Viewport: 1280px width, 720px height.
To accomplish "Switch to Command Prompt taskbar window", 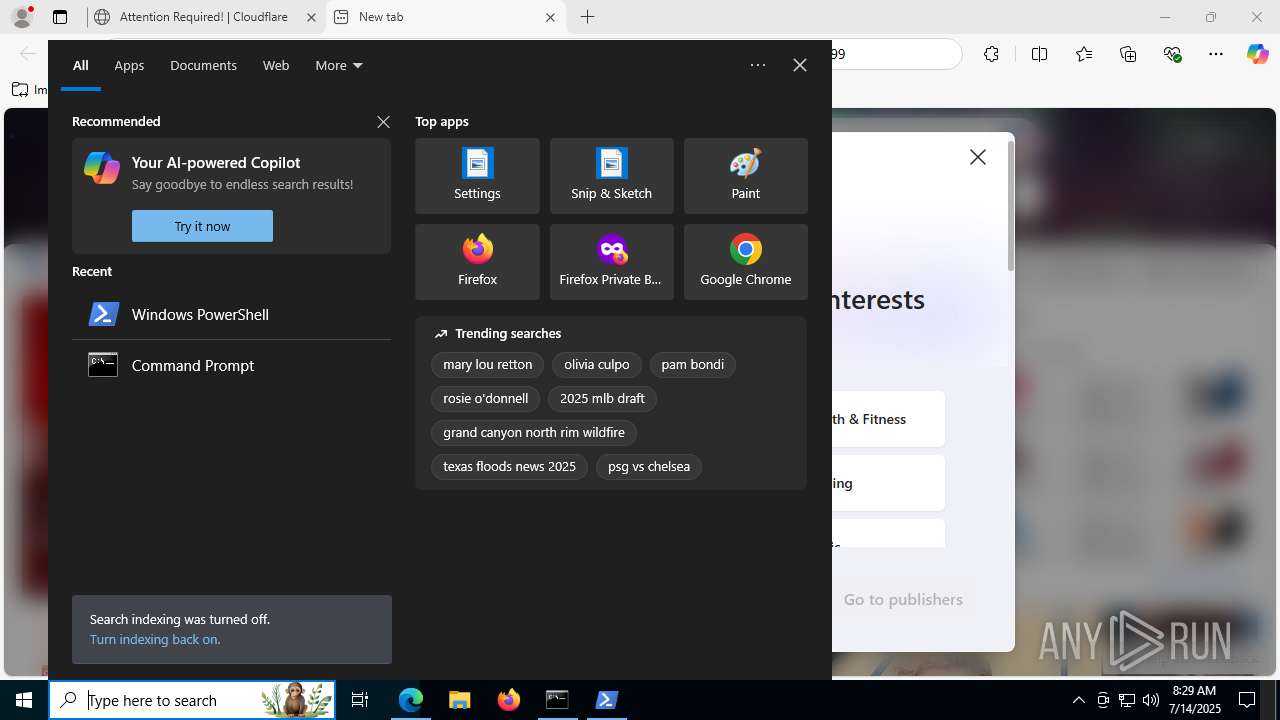I will pos(557,700).
